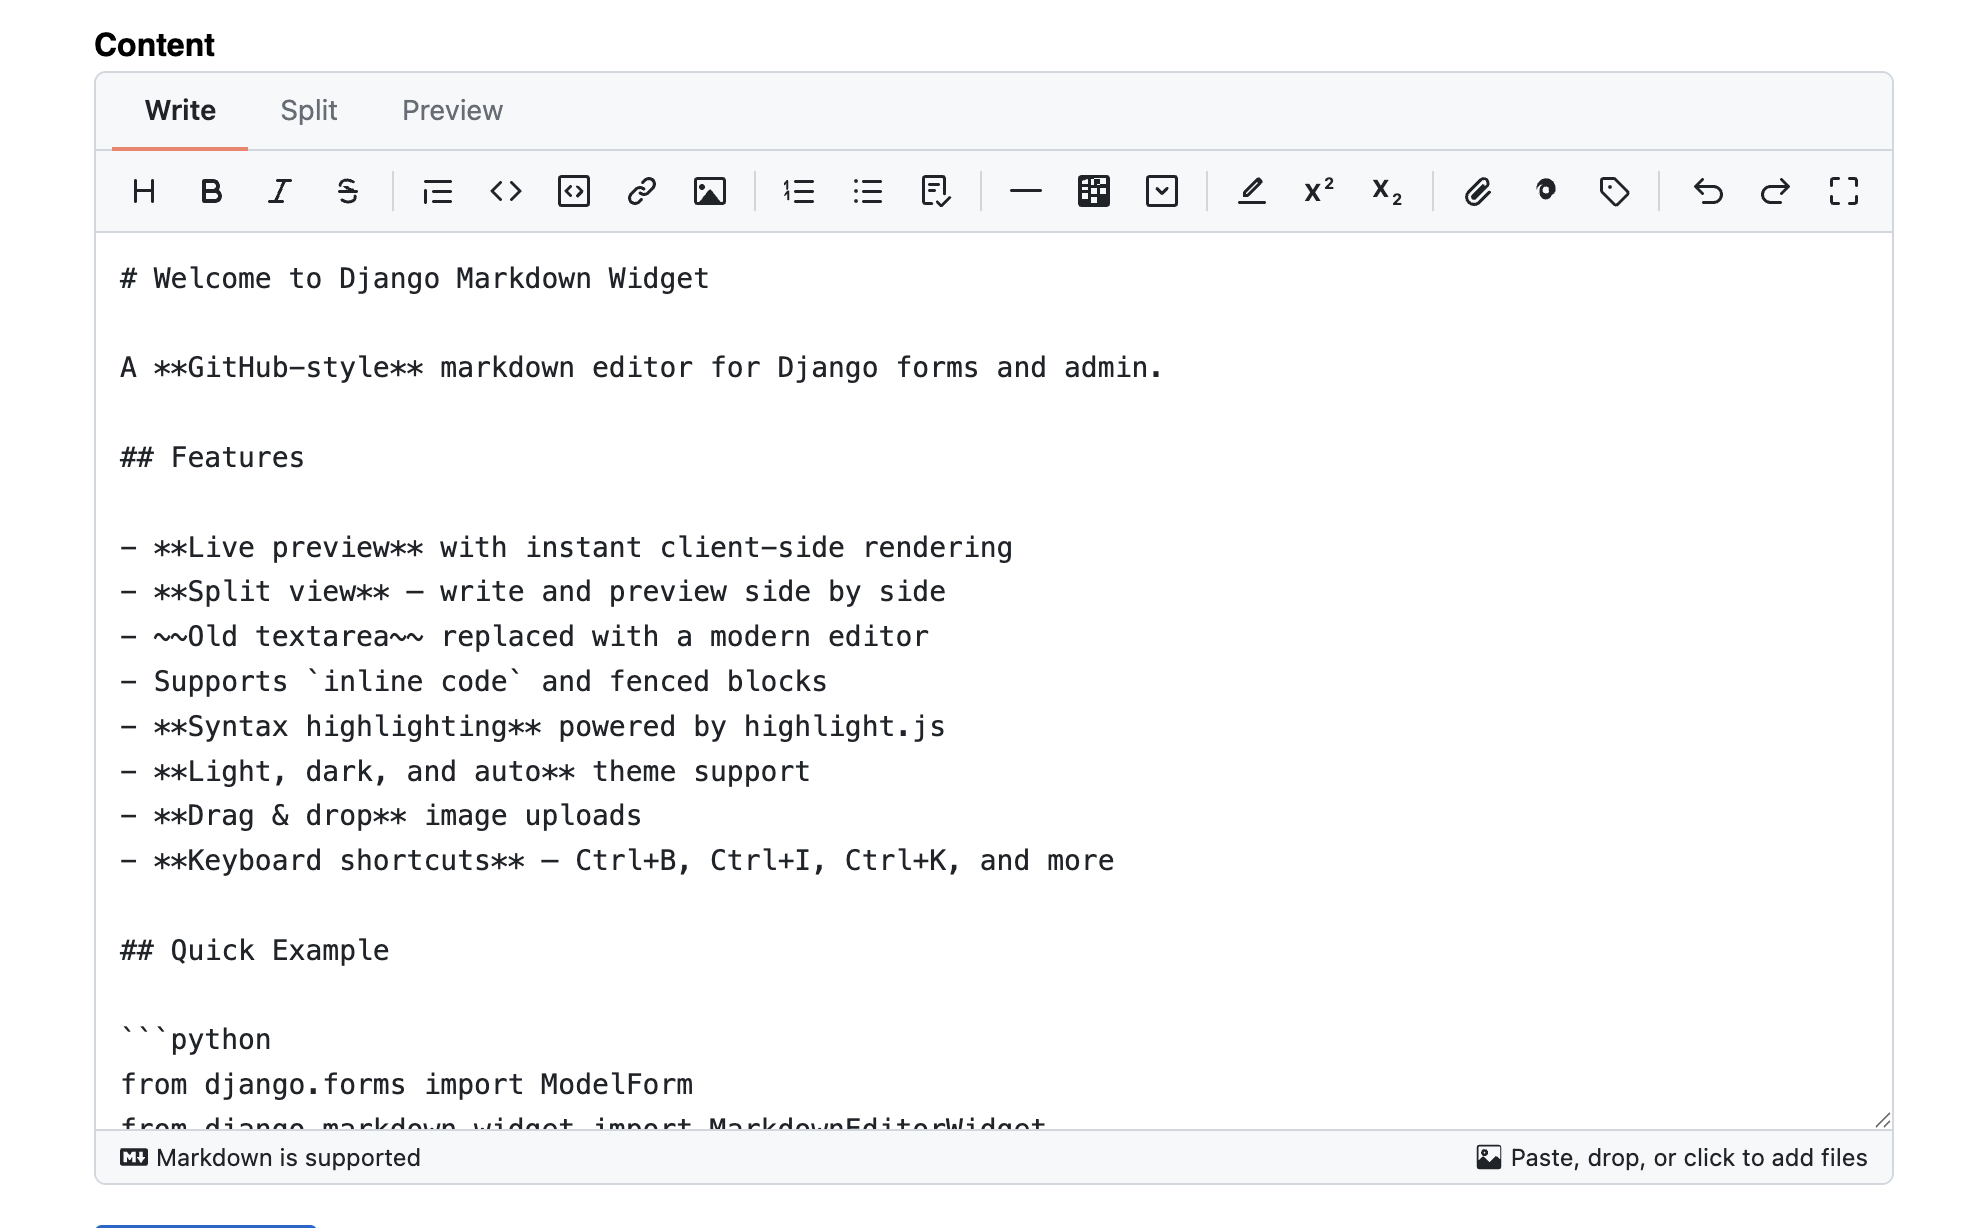Create a bulleted list
This screenshot has width=1986, height=1228.
(867, 191)
